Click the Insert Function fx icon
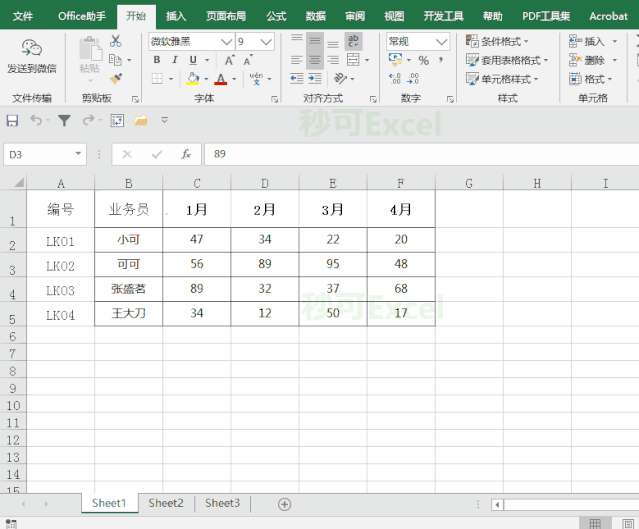This screenshot has width=639, height=529. click(x=186, y=154)
